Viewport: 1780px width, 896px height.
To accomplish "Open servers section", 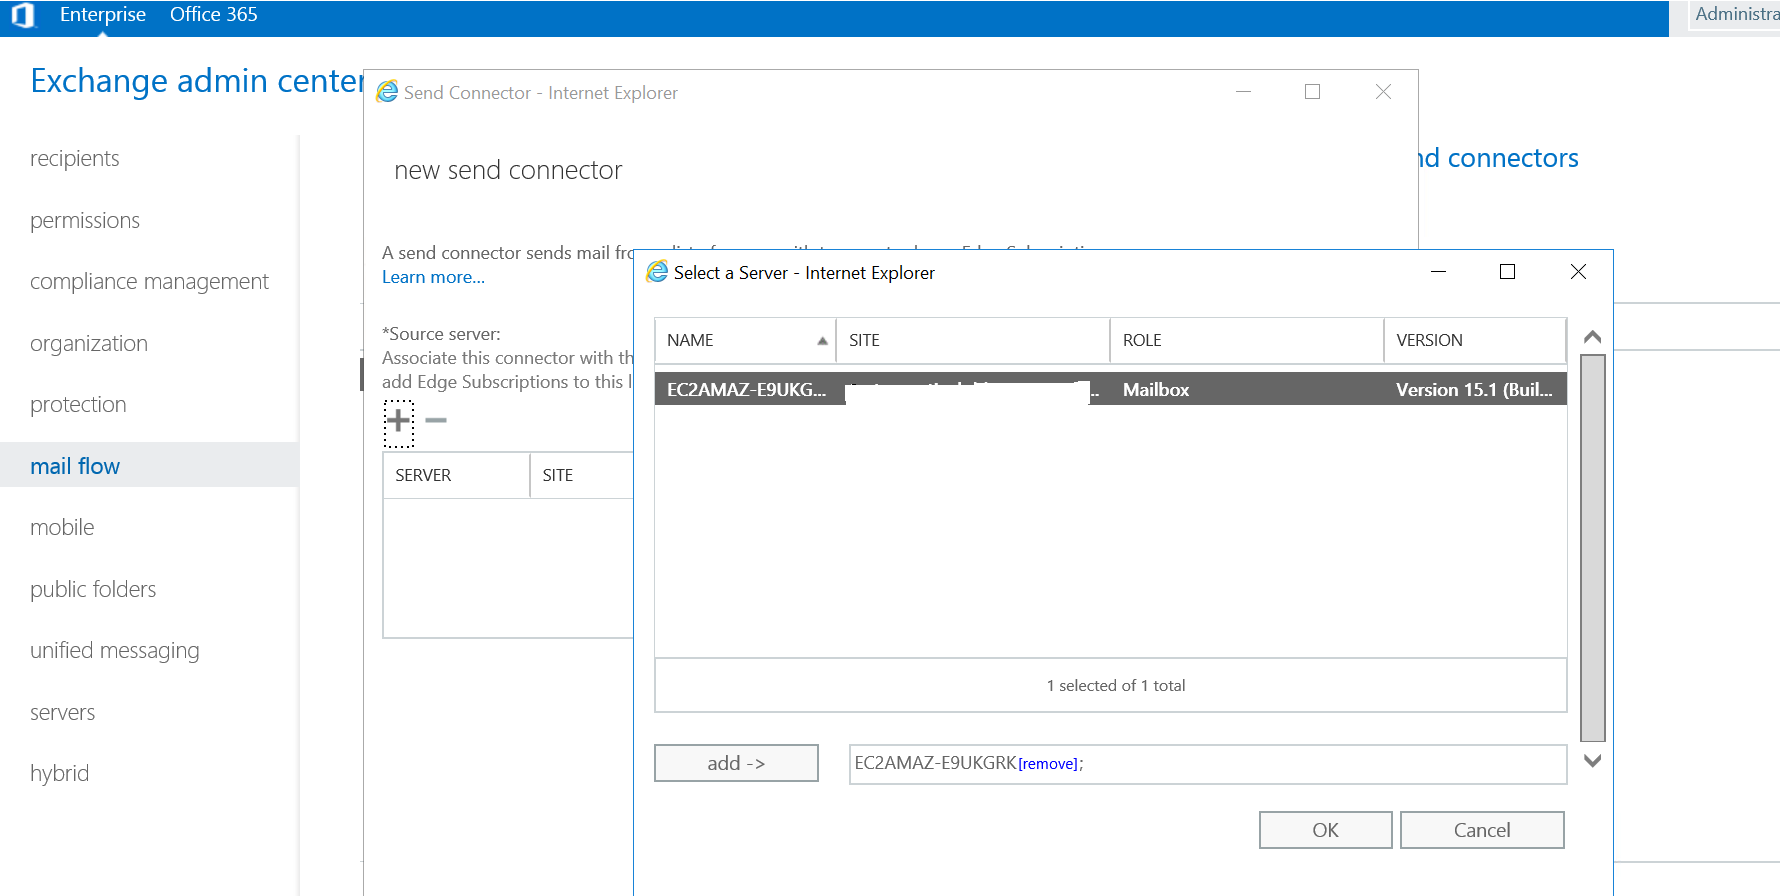I will tap(63, 713).
